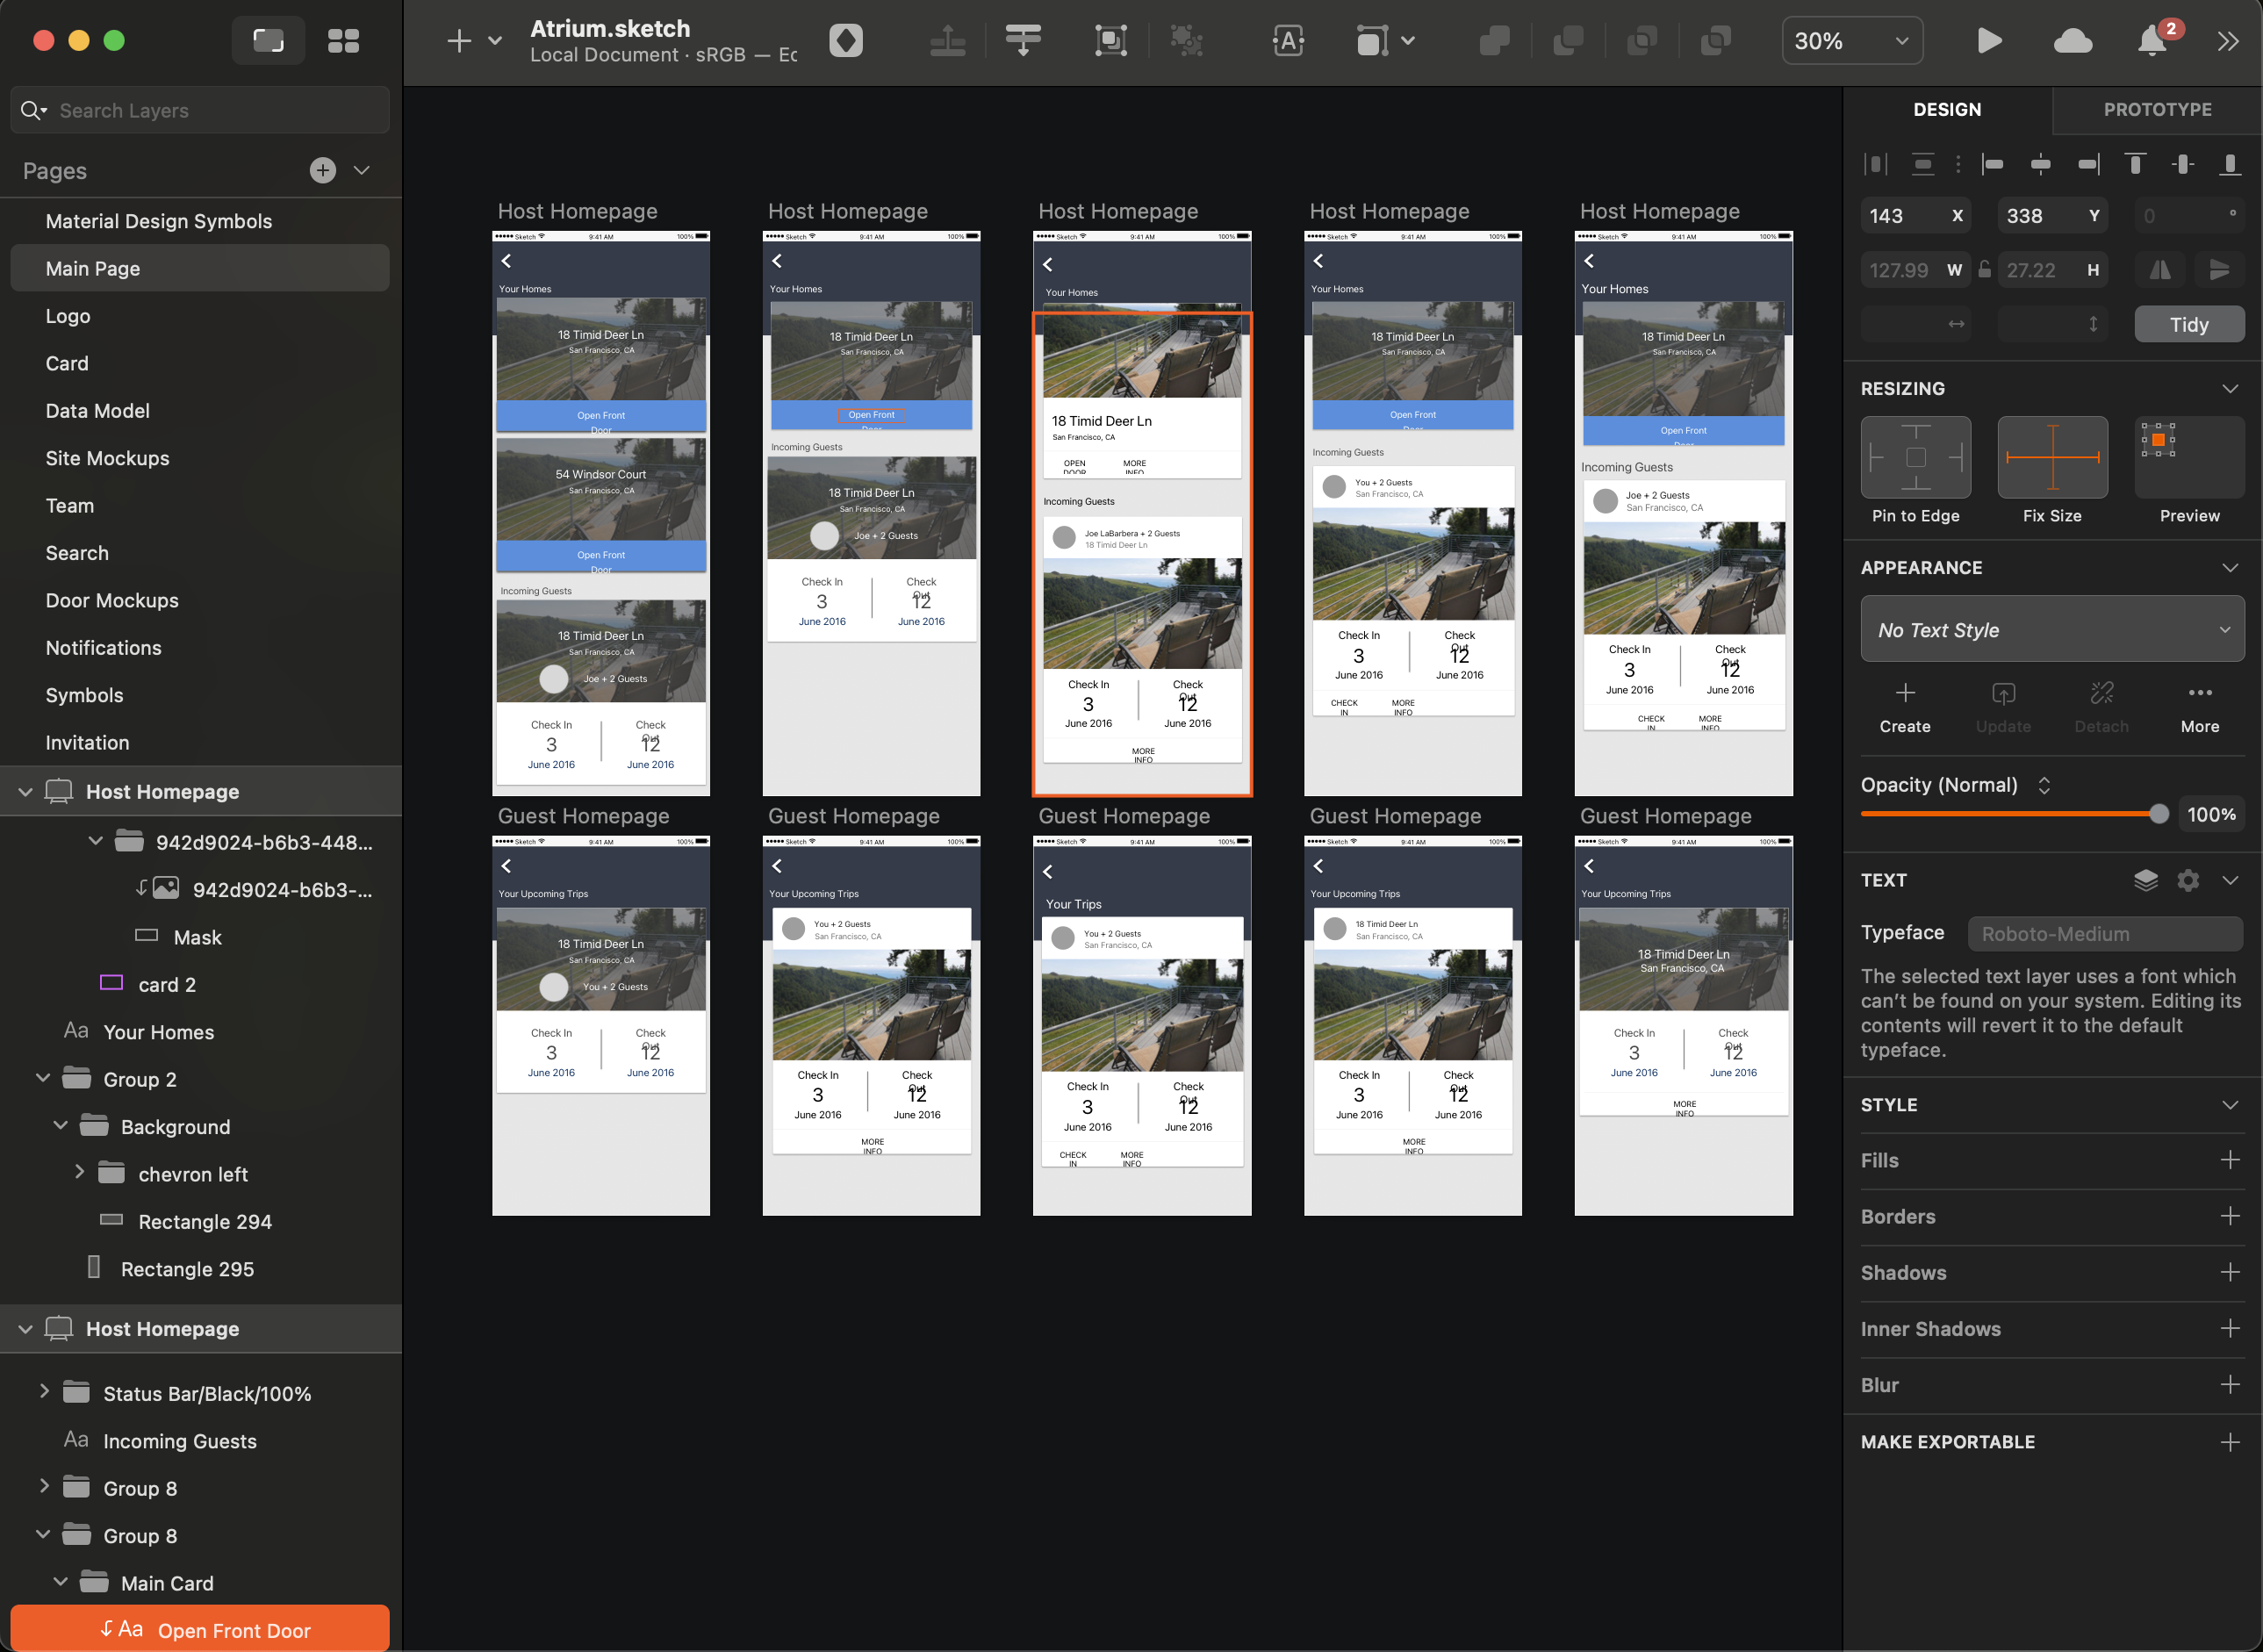
Task: Toggle the Fix Size control
Action: pyautogui.click(x=2052, y=457)
